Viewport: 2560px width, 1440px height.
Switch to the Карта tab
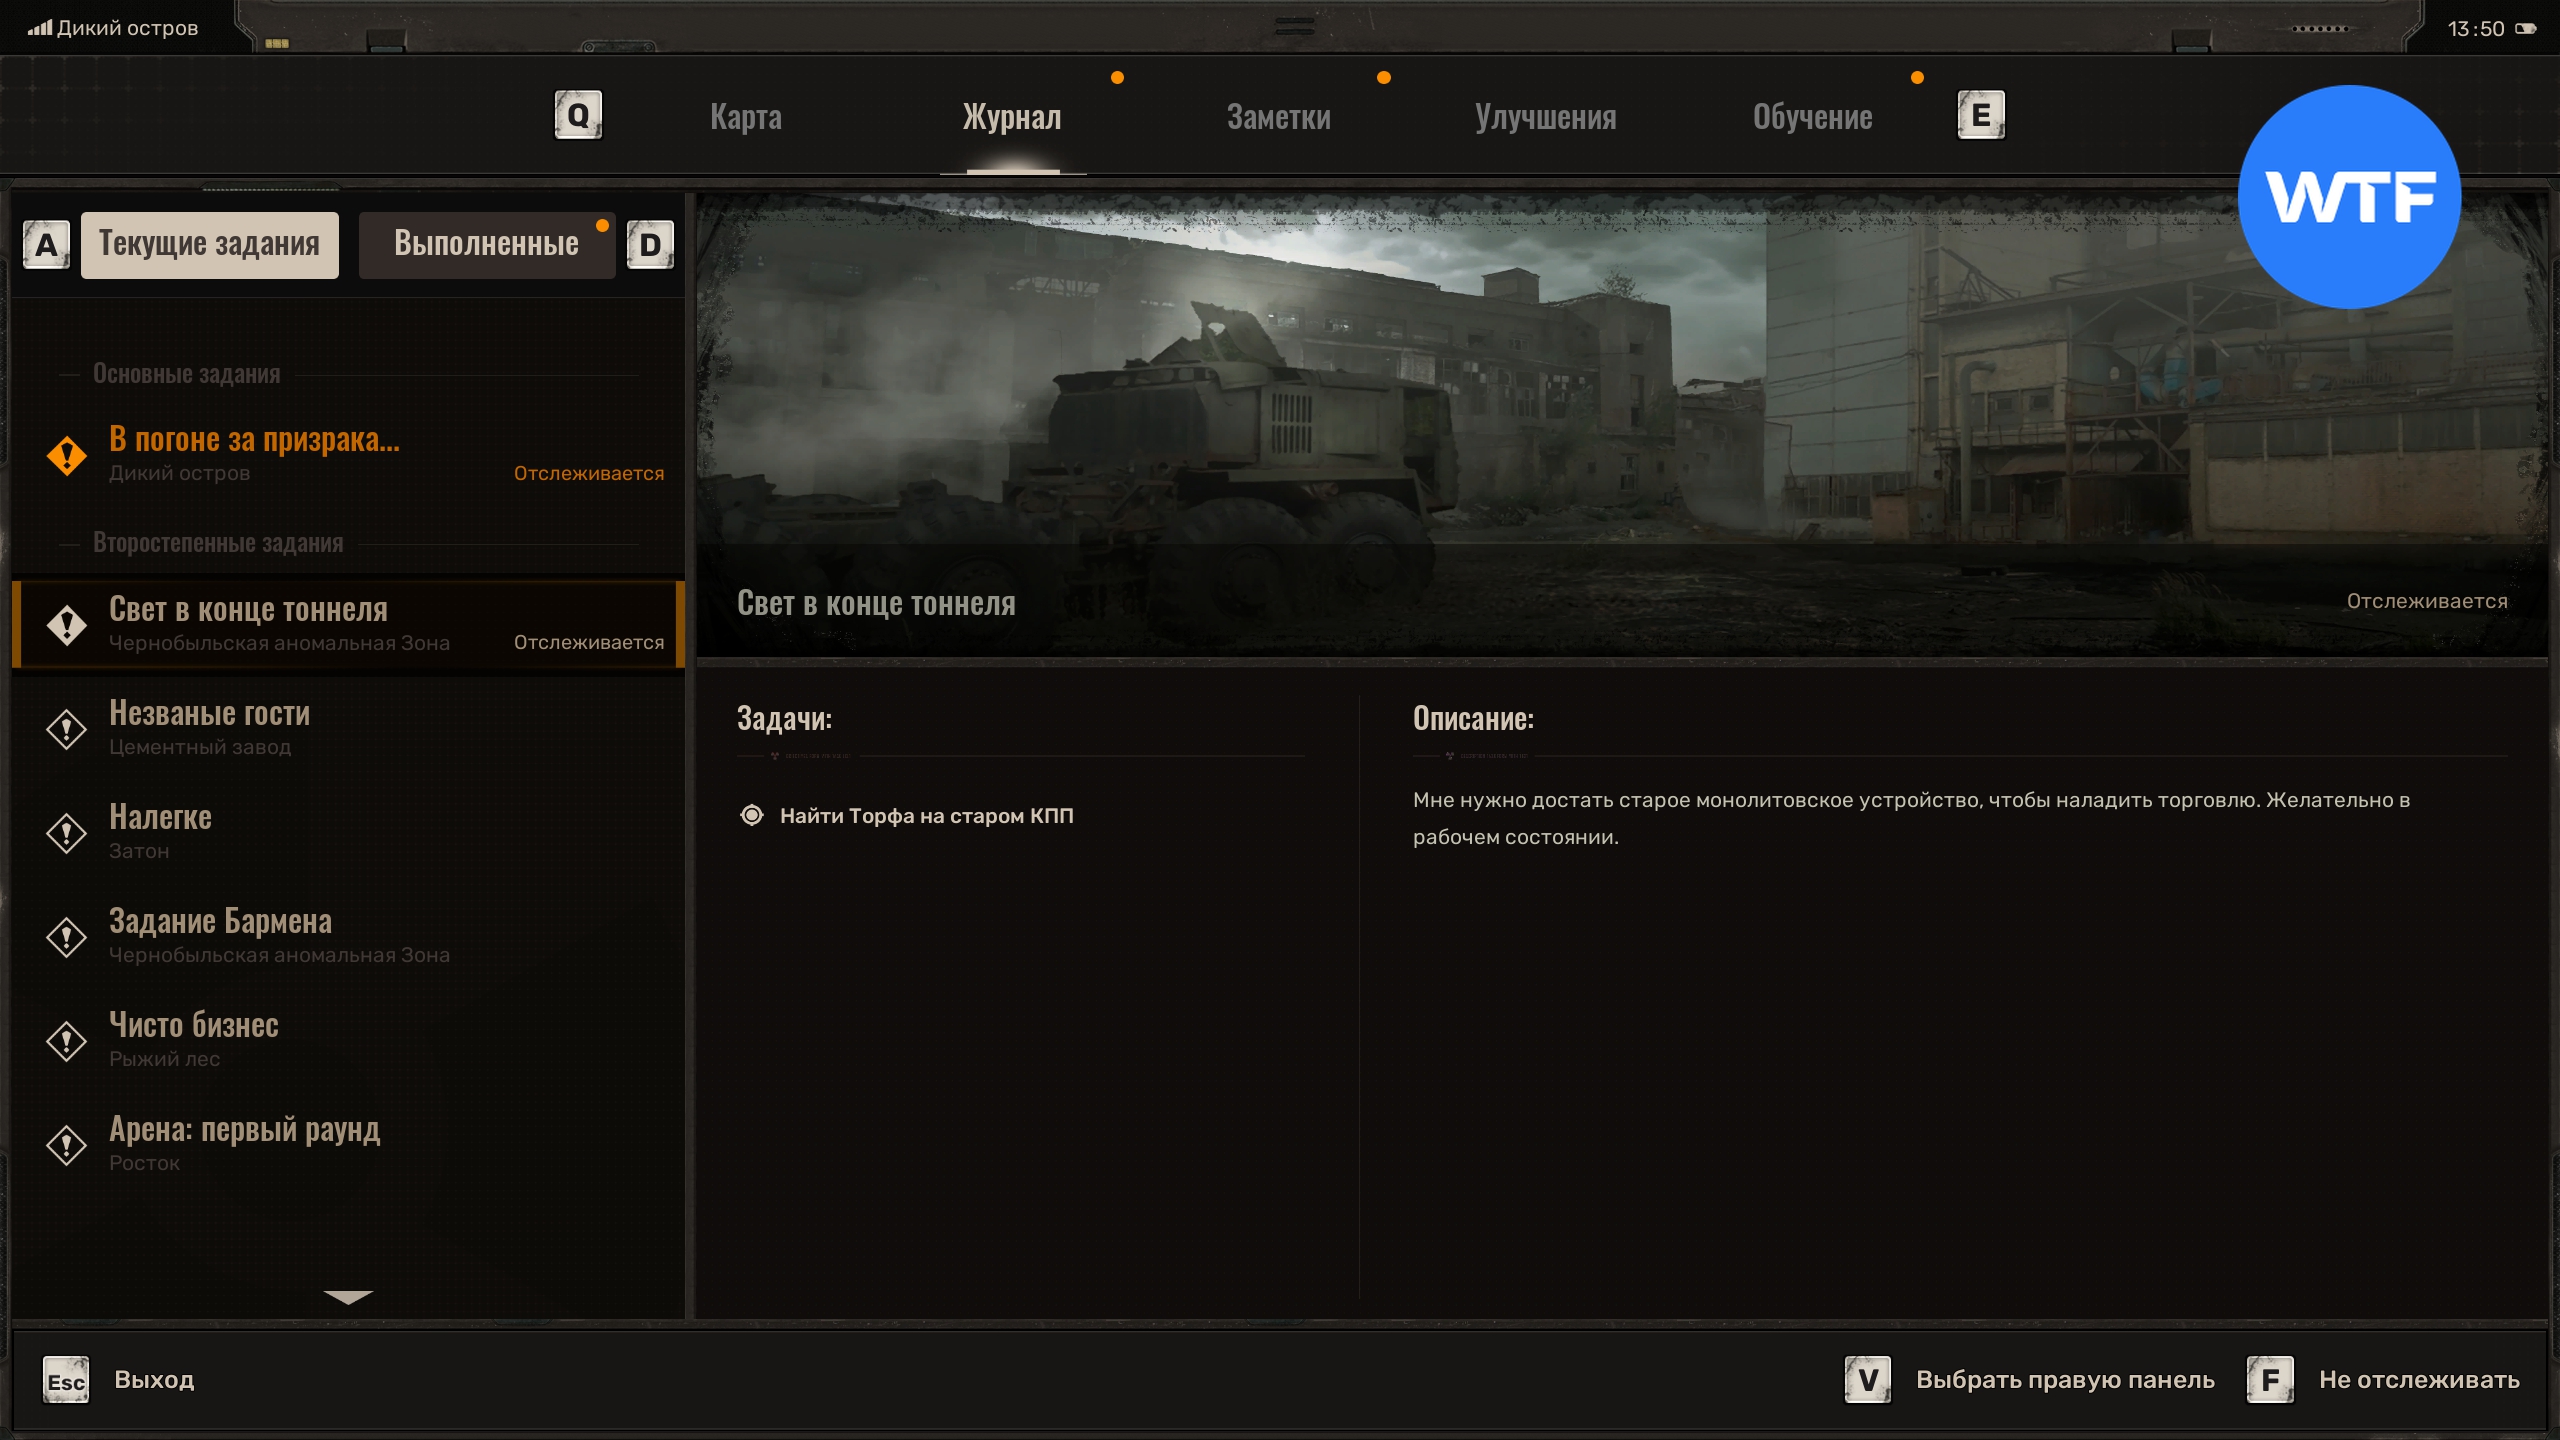tap(746, 117)
